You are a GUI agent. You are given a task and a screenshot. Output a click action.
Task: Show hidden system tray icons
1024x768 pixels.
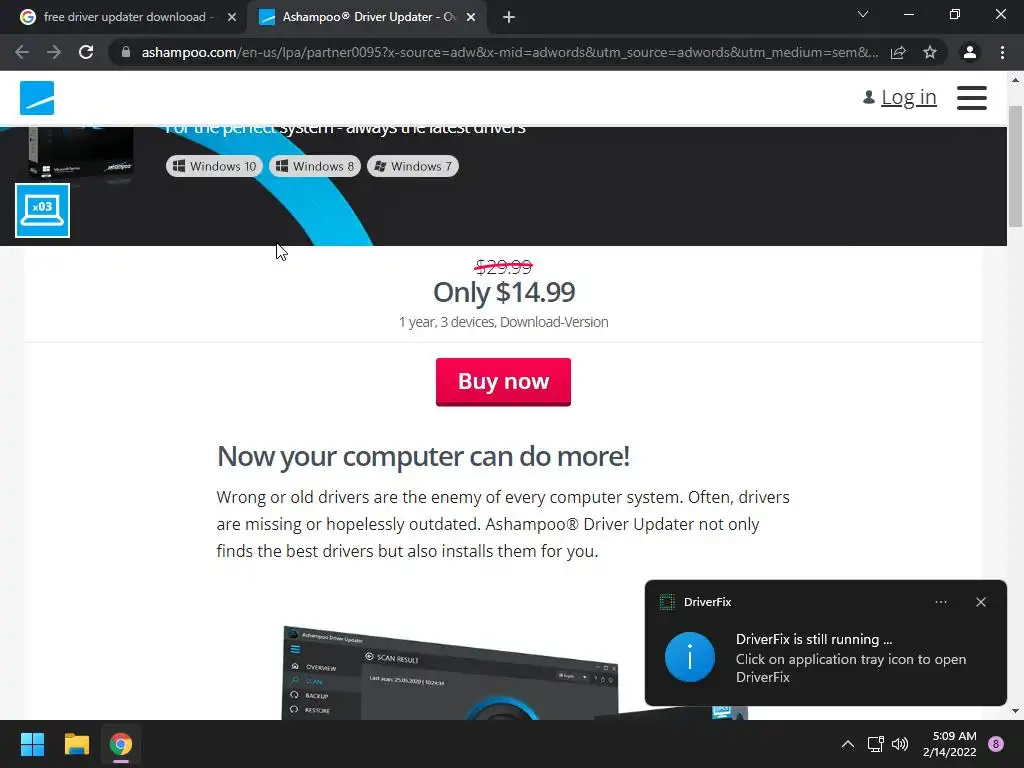click(848, 744)
